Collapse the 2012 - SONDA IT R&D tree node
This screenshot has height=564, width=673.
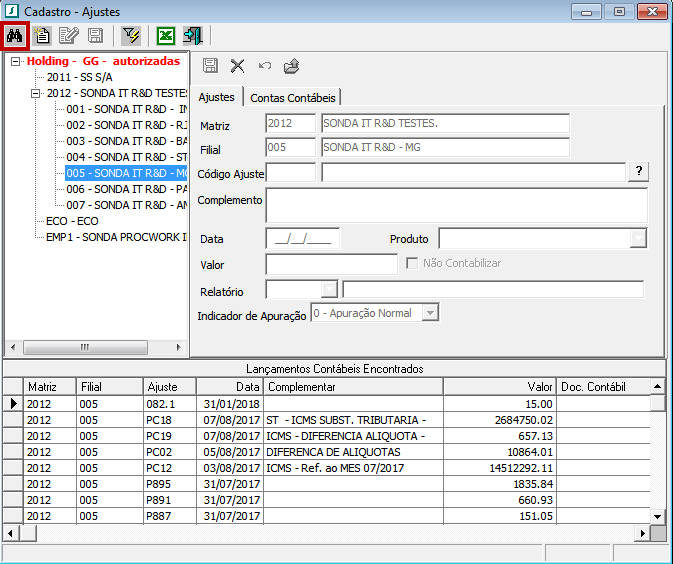[36, 93]
